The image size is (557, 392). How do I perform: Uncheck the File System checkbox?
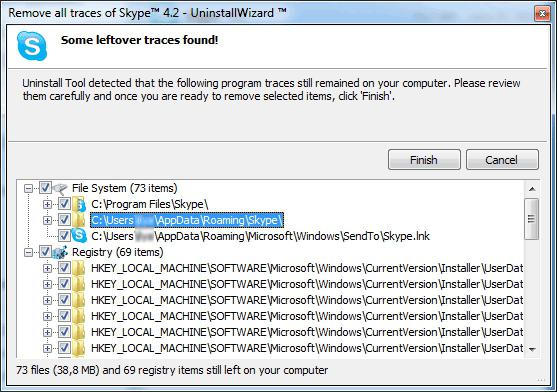[x=45, y=187]
